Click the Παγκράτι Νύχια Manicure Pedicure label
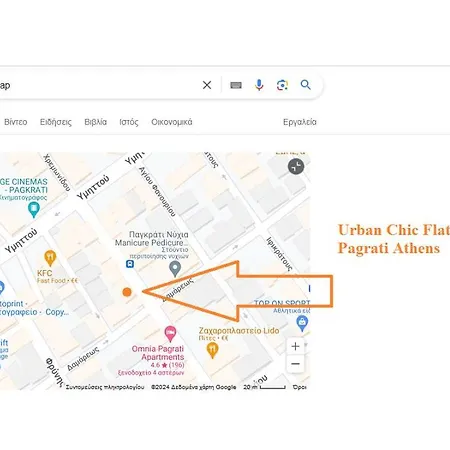 click(x=152, y=239)
